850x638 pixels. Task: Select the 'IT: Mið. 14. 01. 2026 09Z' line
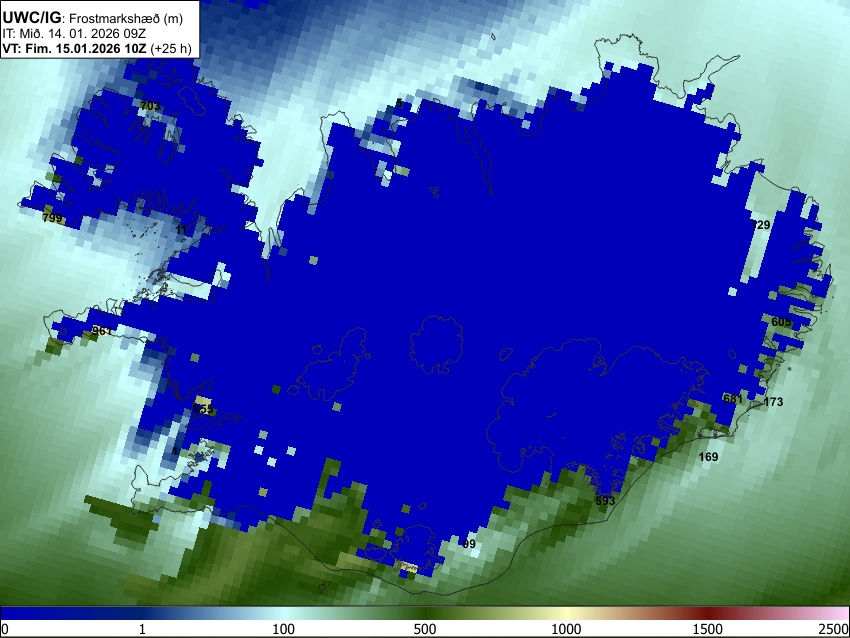click(74, 34)
